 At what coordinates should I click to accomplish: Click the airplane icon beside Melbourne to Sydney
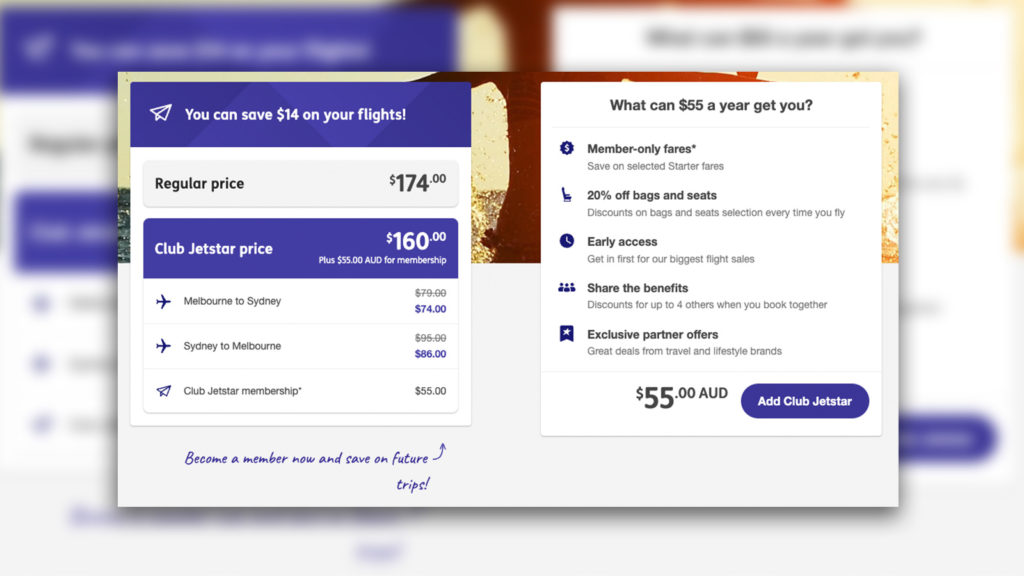[165, 300]
